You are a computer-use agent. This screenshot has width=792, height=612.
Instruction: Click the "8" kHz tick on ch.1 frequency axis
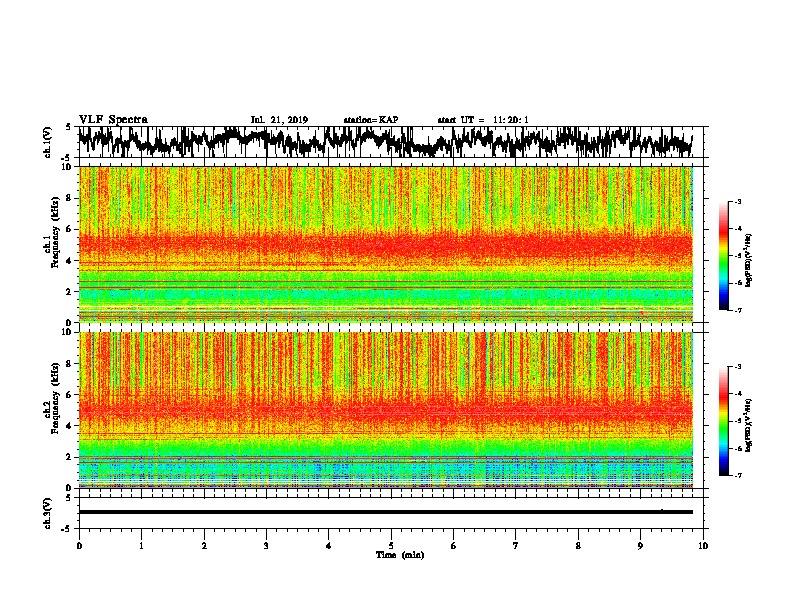(69, 198)
